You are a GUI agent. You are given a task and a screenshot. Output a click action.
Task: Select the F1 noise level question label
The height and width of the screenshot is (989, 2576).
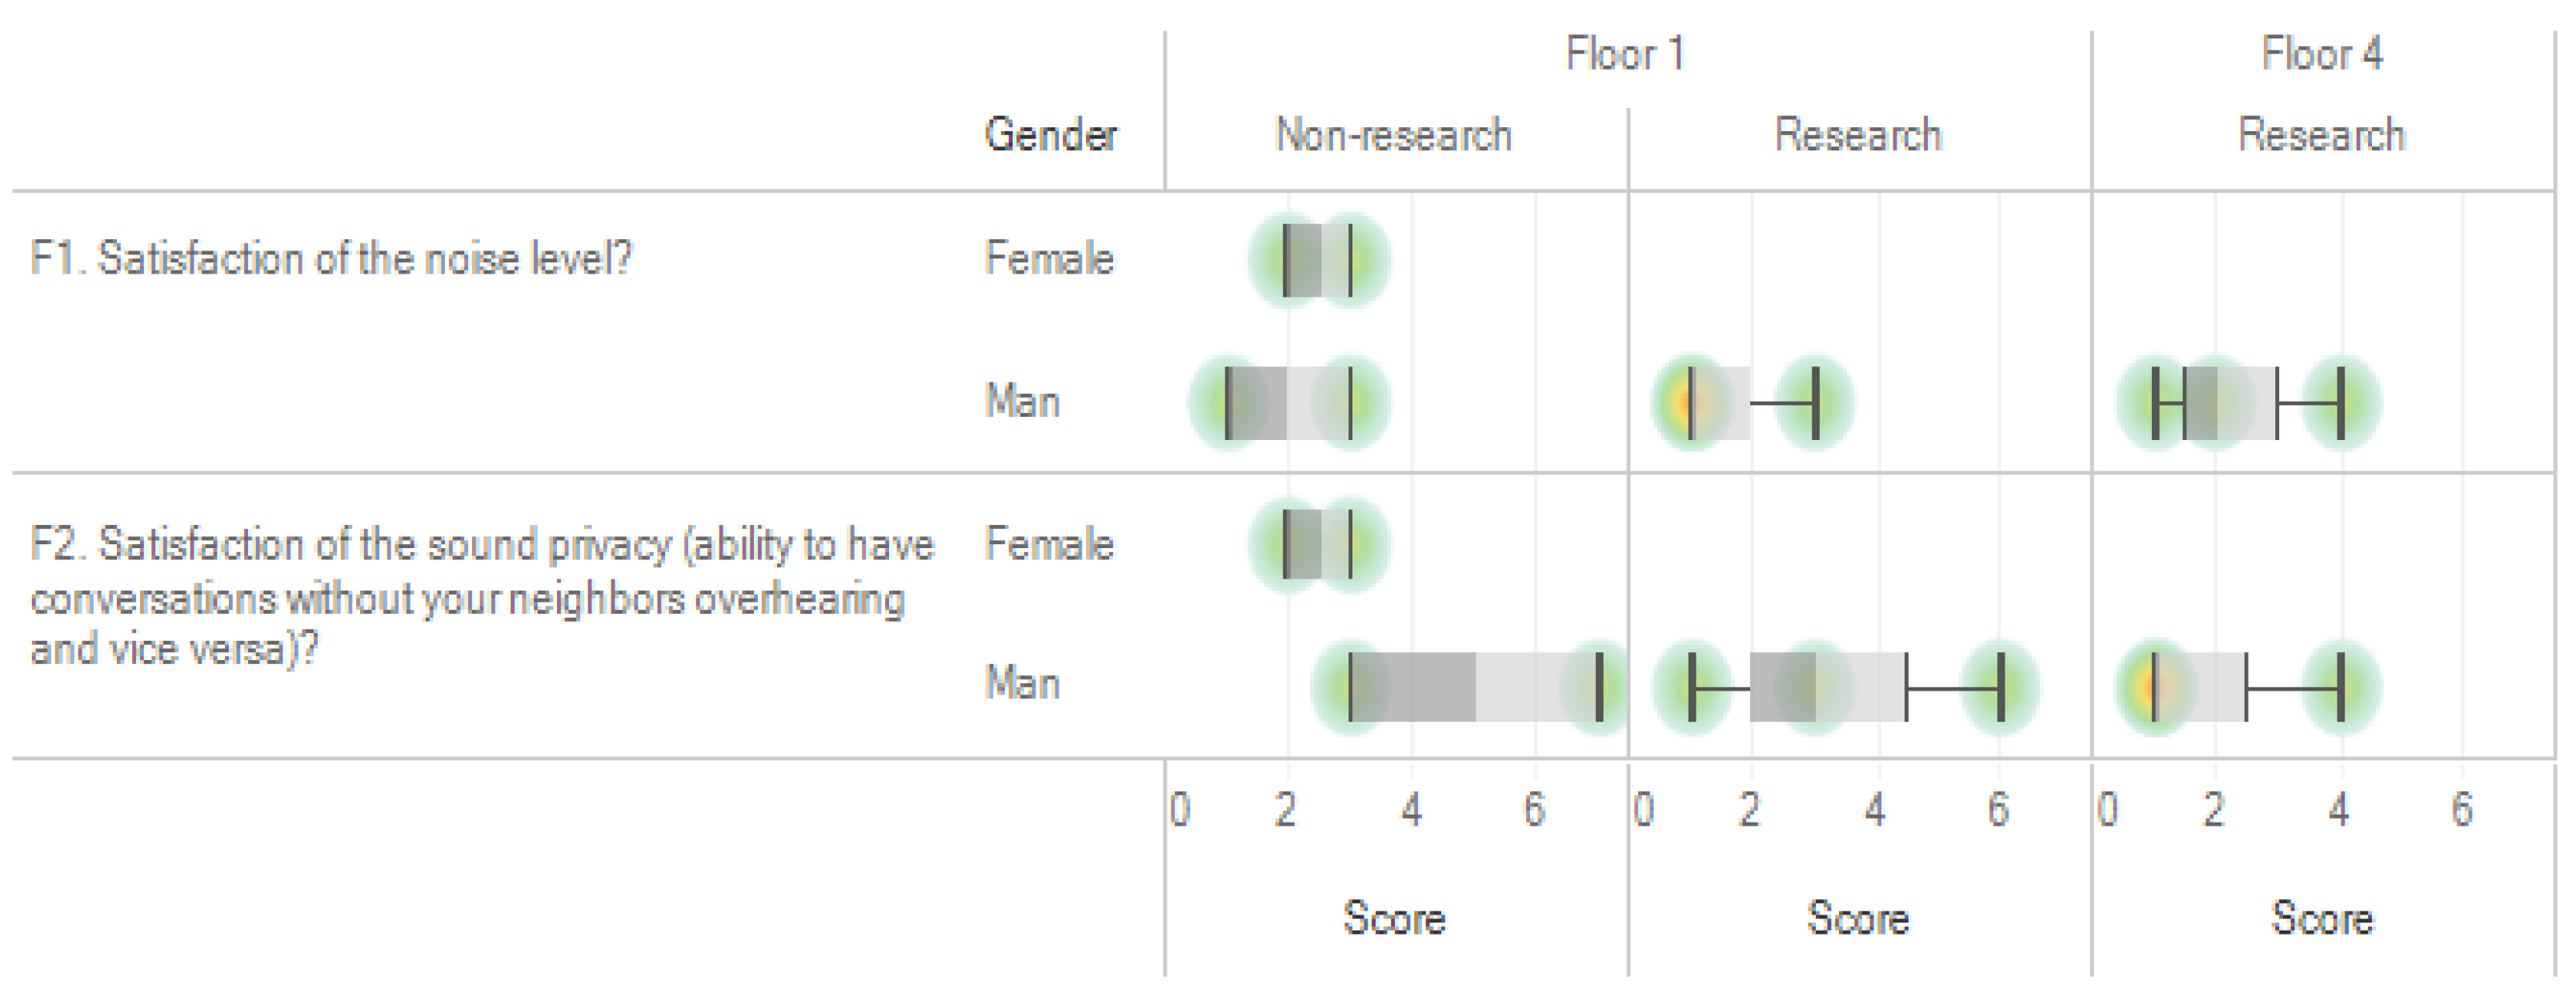[331, 259]
